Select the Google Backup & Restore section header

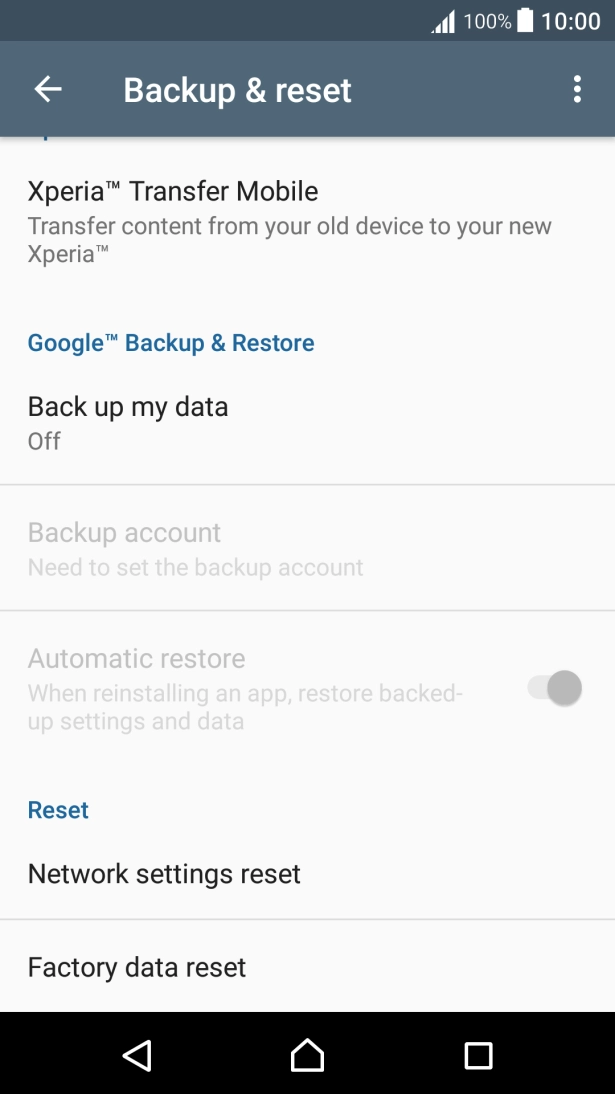(170, 342)
